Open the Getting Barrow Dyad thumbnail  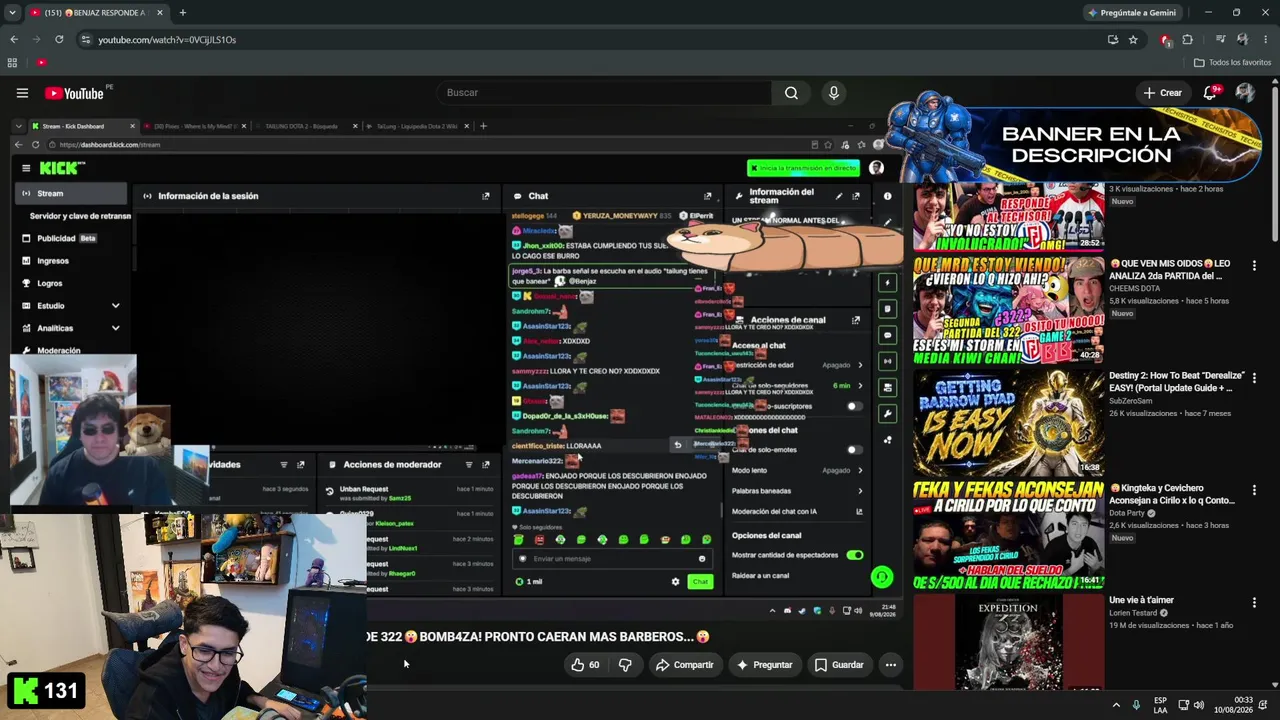point(1008,422)
